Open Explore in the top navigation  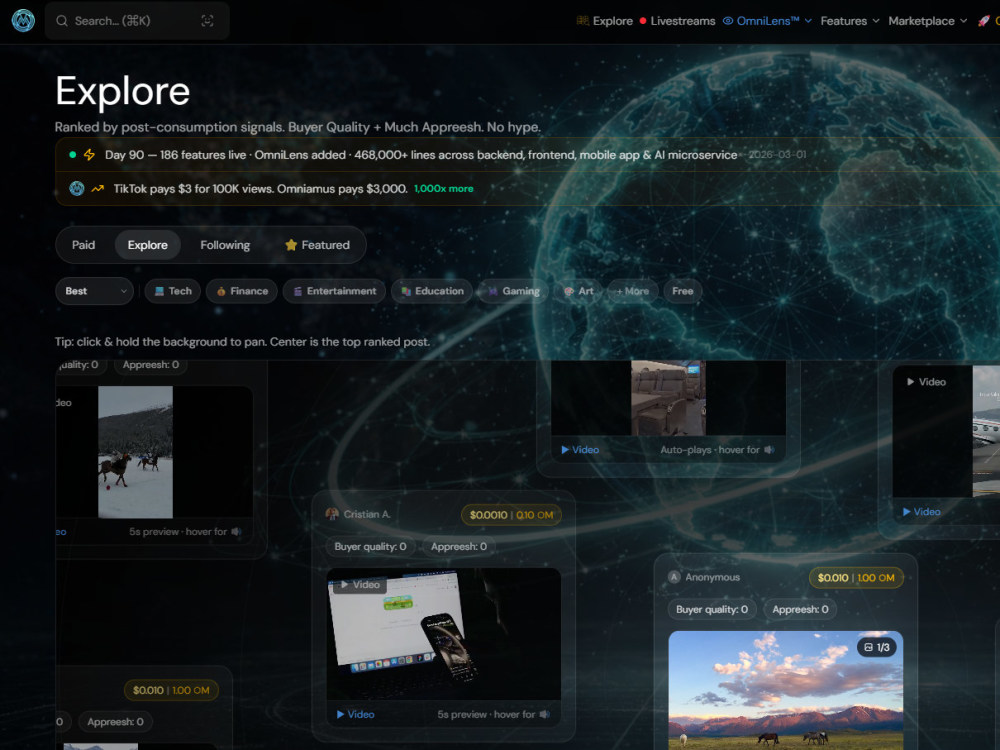605,21
